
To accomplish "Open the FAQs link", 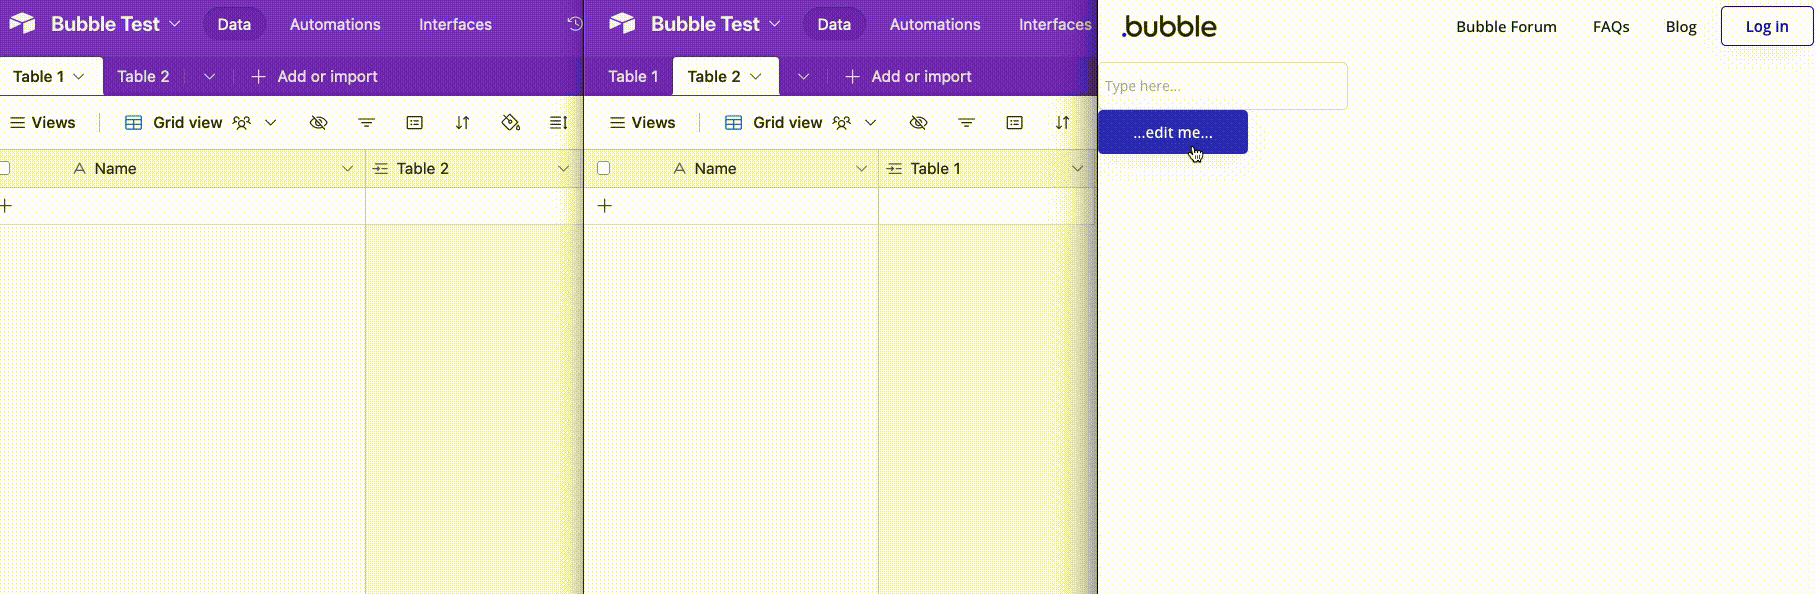I will [1611, 27].
